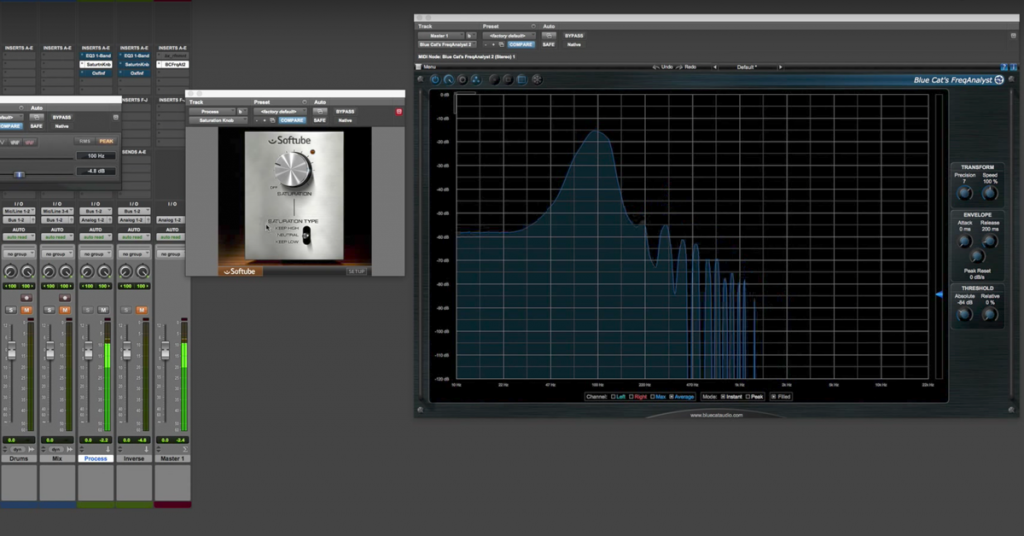Open factory default preset dropdown in FreqAnalyst window
1024x536 pixels.
[x=508, y=35]
